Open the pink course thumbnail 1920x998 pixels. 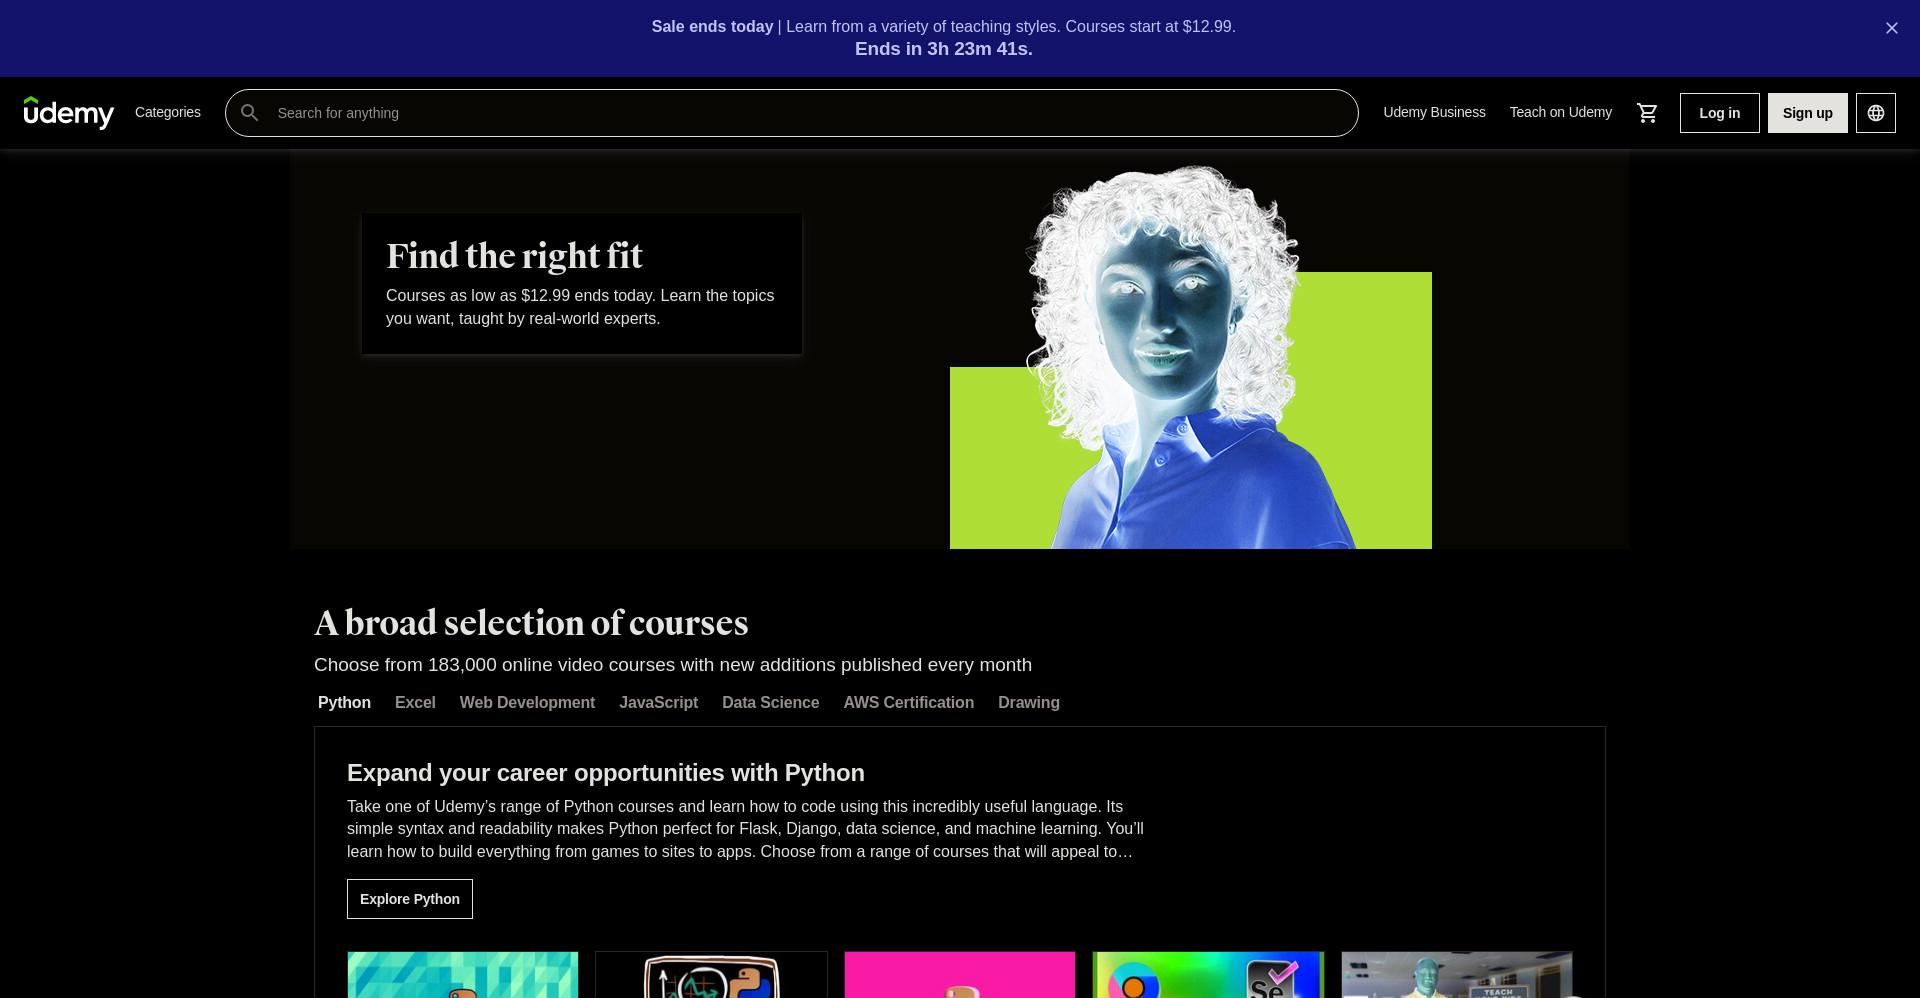[960, 975]
